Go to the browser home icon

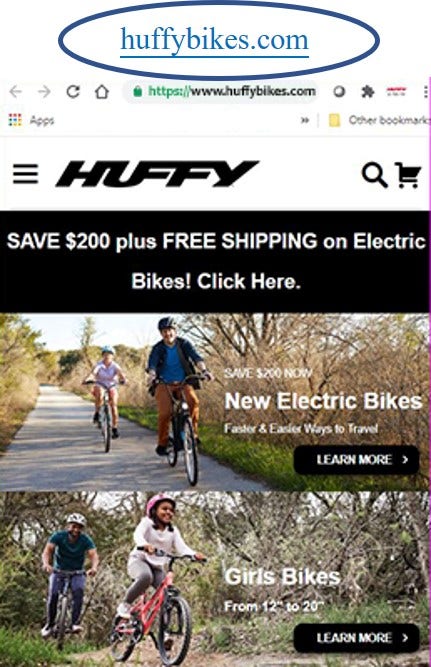[102, 91]
